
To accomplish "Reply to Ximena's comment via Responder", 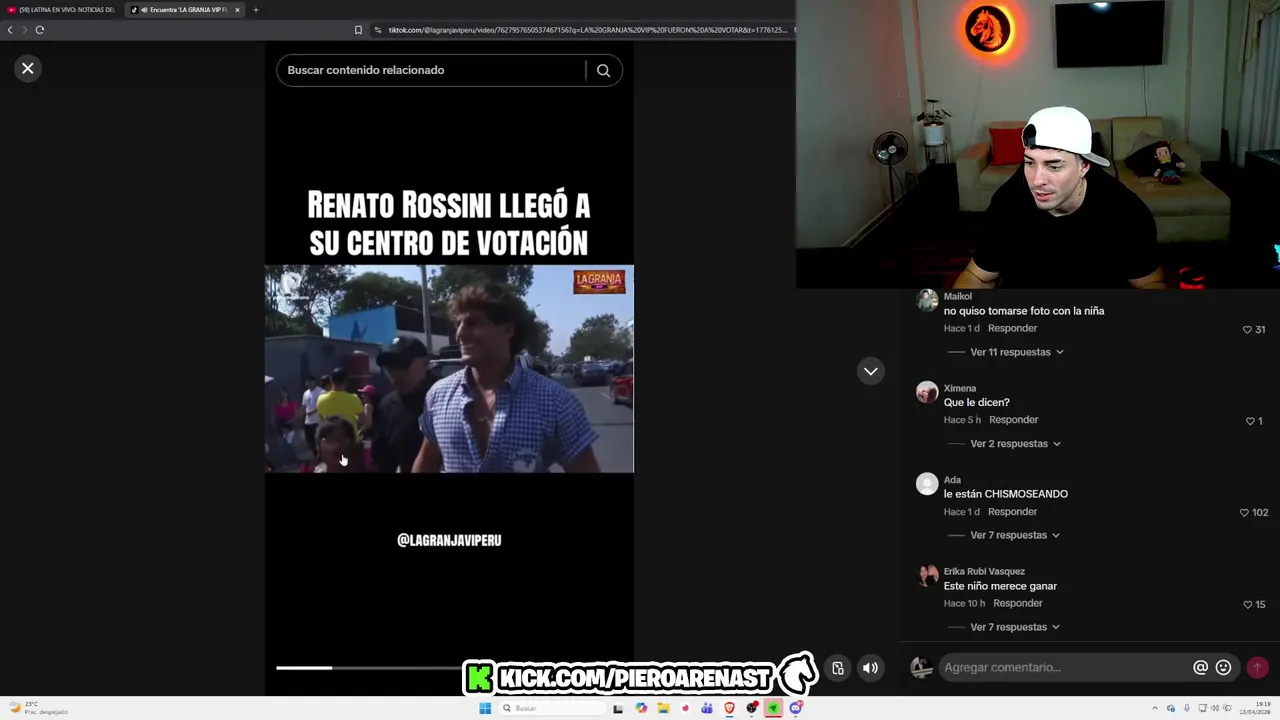I will pos(1014,420).
